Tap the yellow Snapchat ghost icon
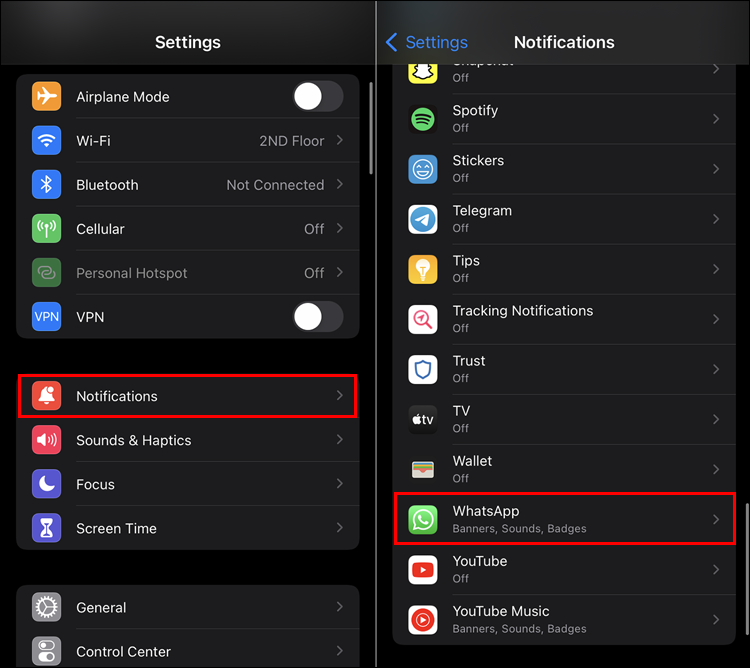The image size is (750, 668). coord(423,73)
